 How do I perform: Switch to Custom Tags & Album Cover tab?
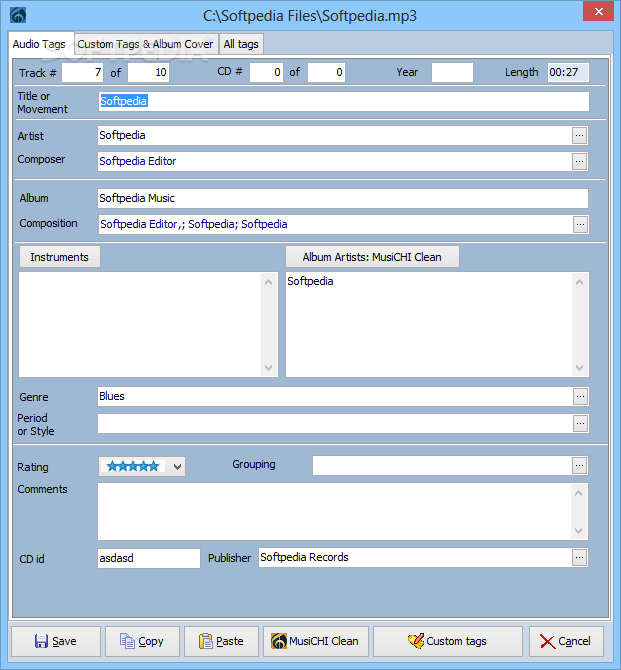(145, 44)
